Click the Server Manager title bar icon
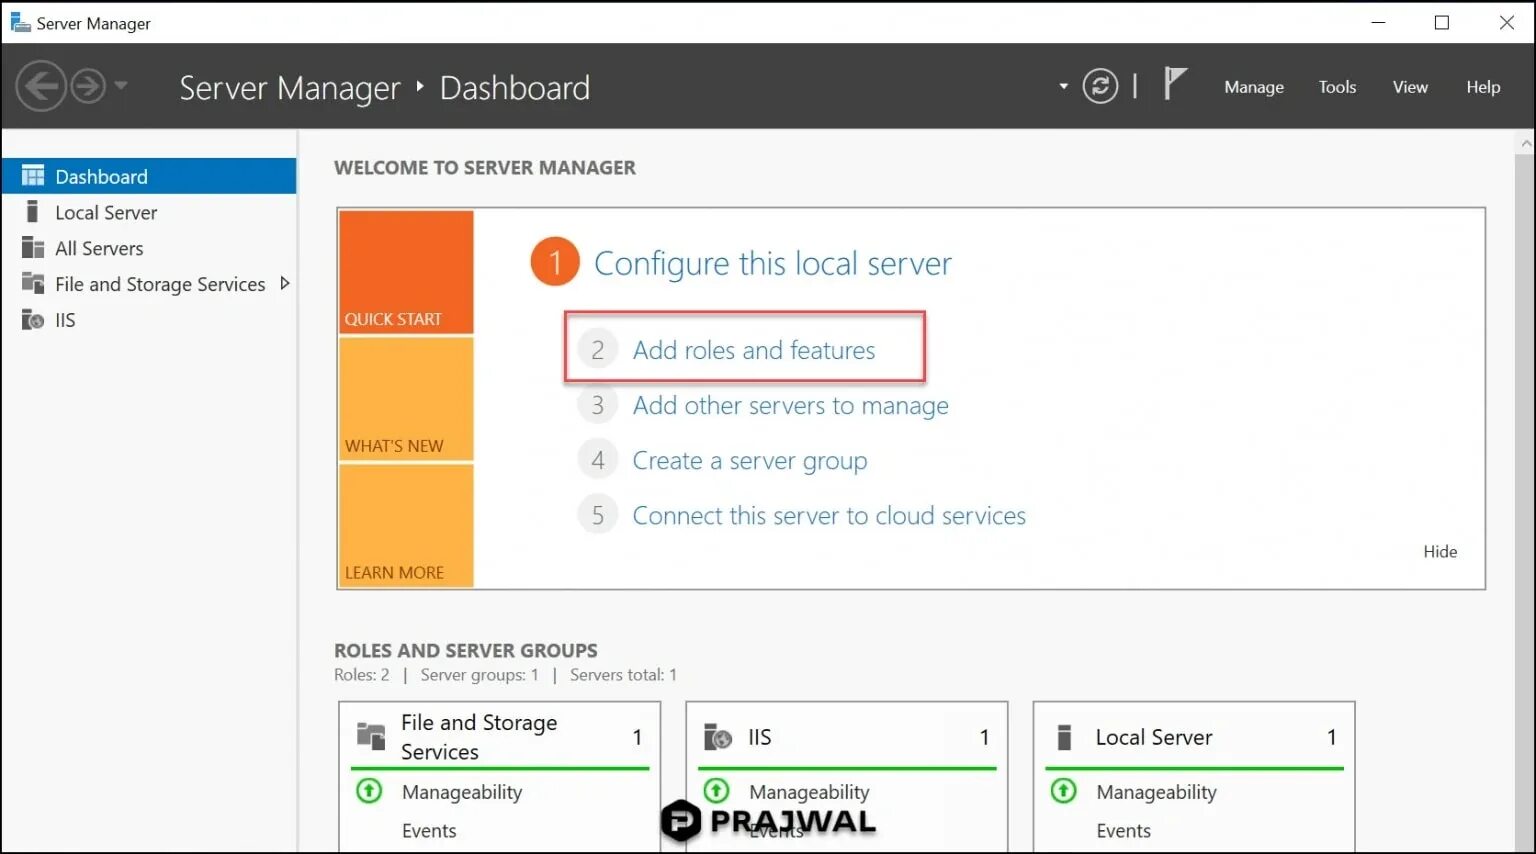Viewport: 1536px width, 854px height. [x=20, y=22]
